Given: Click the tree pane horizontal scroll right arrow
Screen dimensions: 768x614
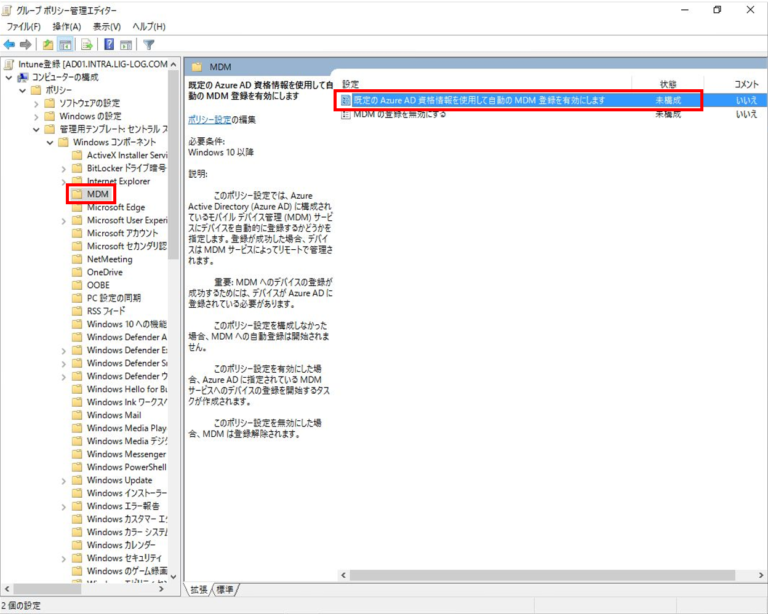Looking at the screenshot, I should coord(162,589).
